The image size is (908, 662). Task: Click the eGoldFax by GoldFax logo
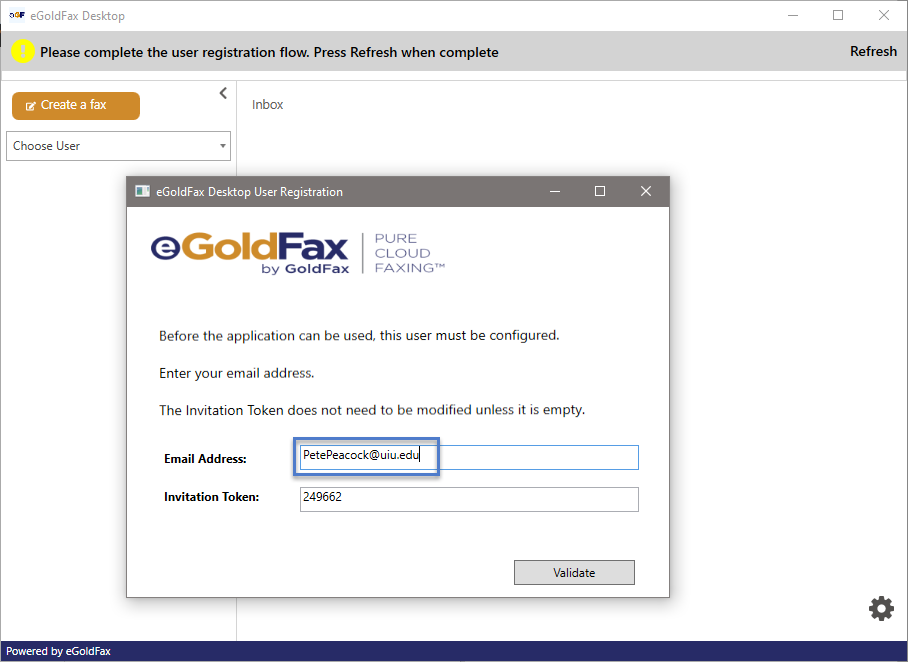(250, 253)
